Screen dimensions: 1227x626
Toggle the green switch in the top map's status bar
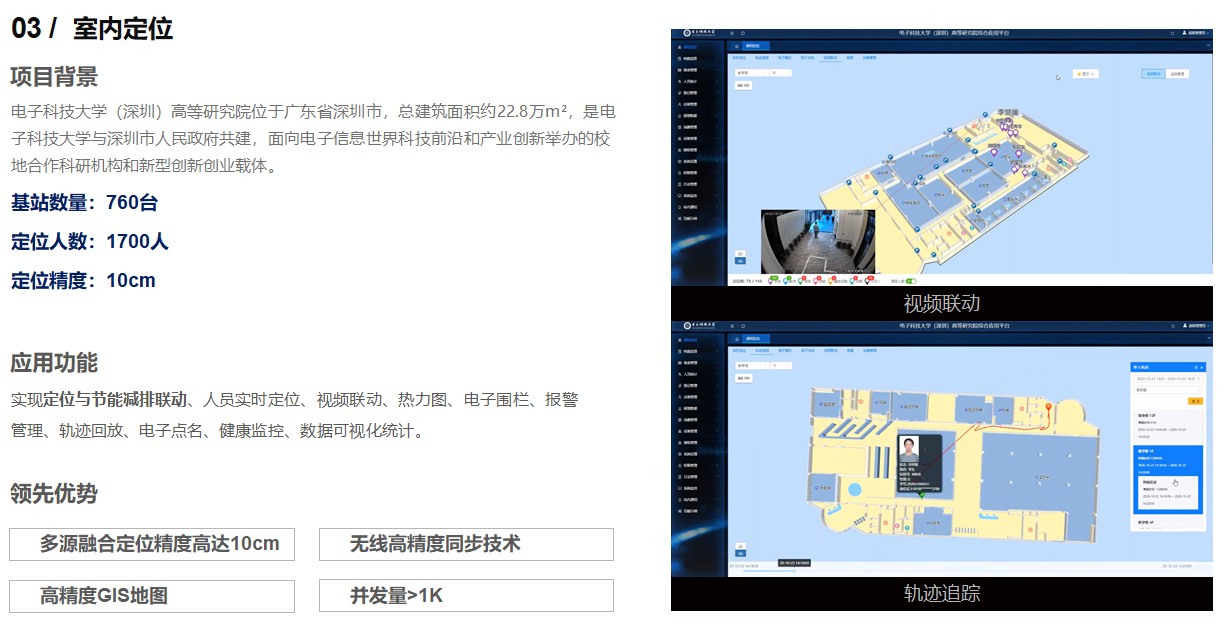[x=910, y=281]
